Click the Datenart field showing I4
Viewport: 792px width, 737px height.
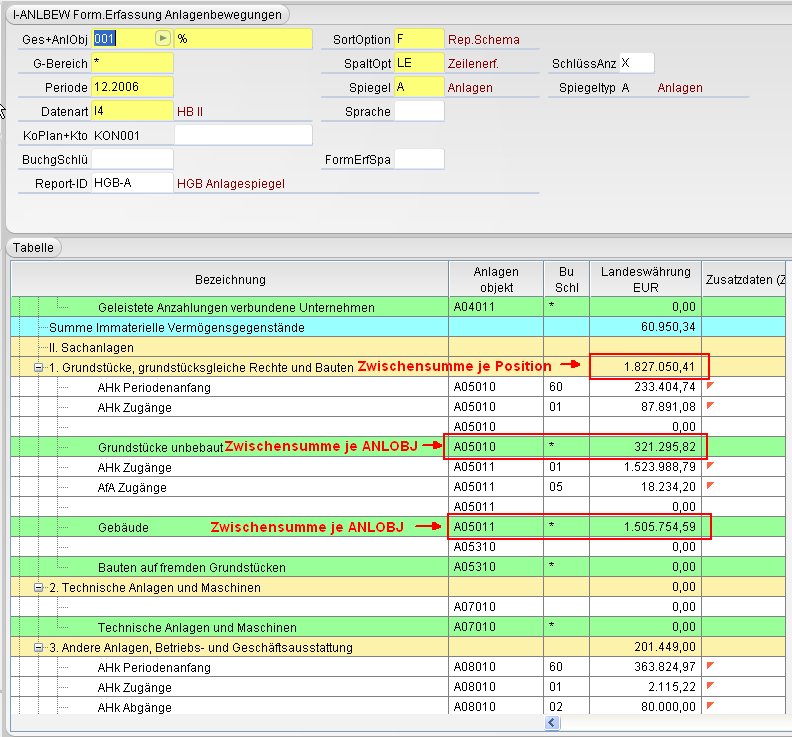(x=132, y=111)
